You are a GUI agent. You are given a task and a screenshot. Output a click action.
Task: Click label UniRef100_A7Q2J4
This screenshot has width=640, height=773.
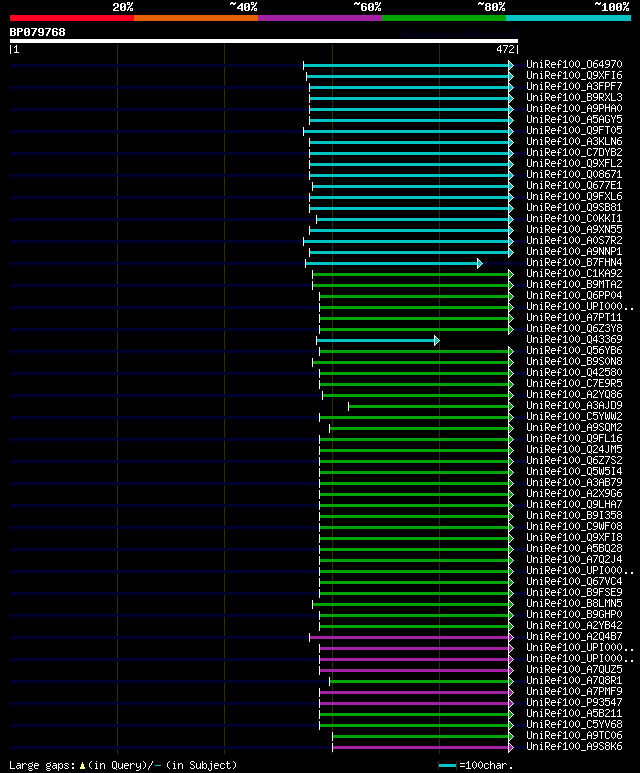(x=574, y=560)
